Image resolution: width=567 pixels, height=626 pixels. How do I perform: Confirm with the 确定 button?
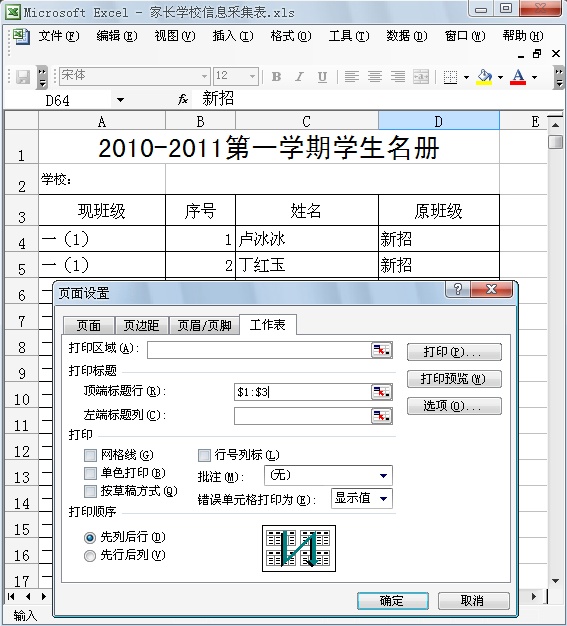tap(393, 600)
